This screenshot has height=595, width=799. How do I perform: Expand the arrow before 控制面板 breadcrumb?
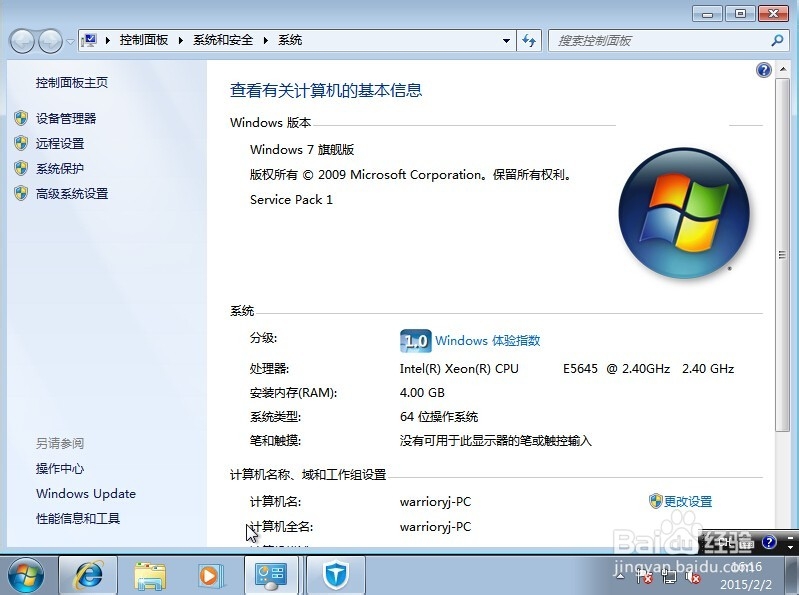(x=108, y=40)
